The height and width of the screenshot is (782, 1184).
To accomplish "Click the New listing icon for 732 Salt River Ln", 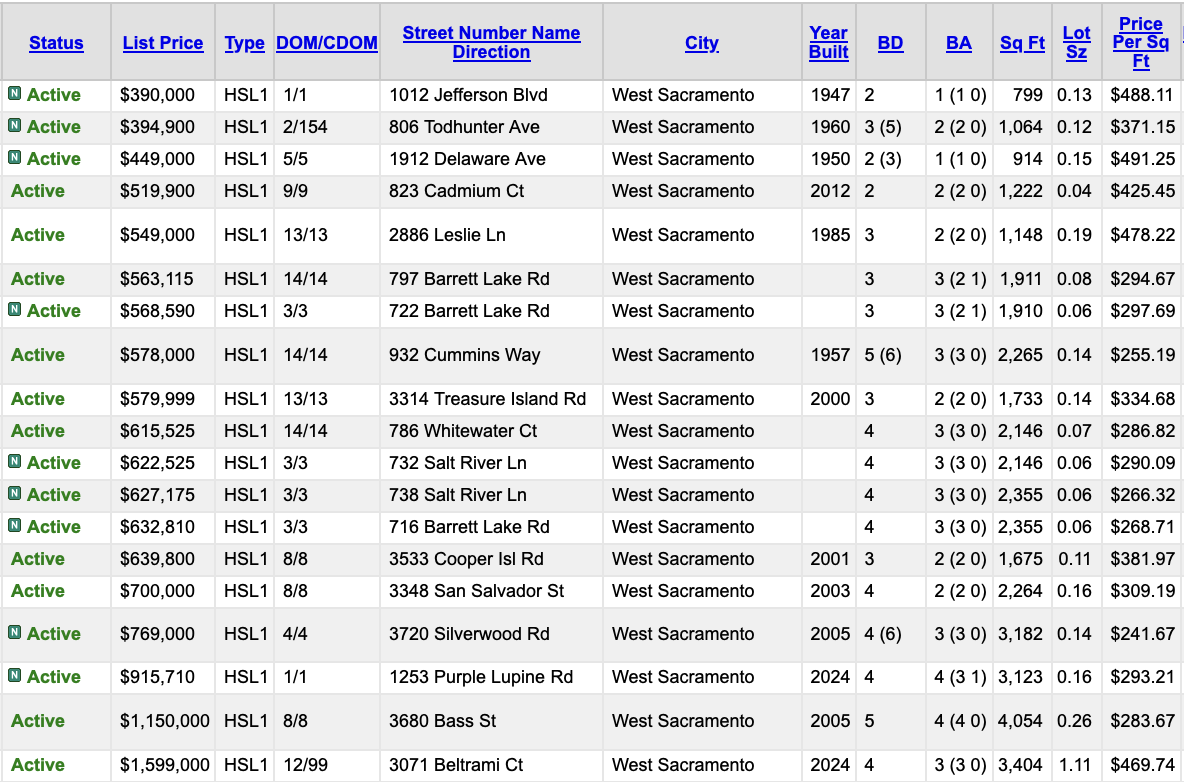I will click(x=14, y=461).
